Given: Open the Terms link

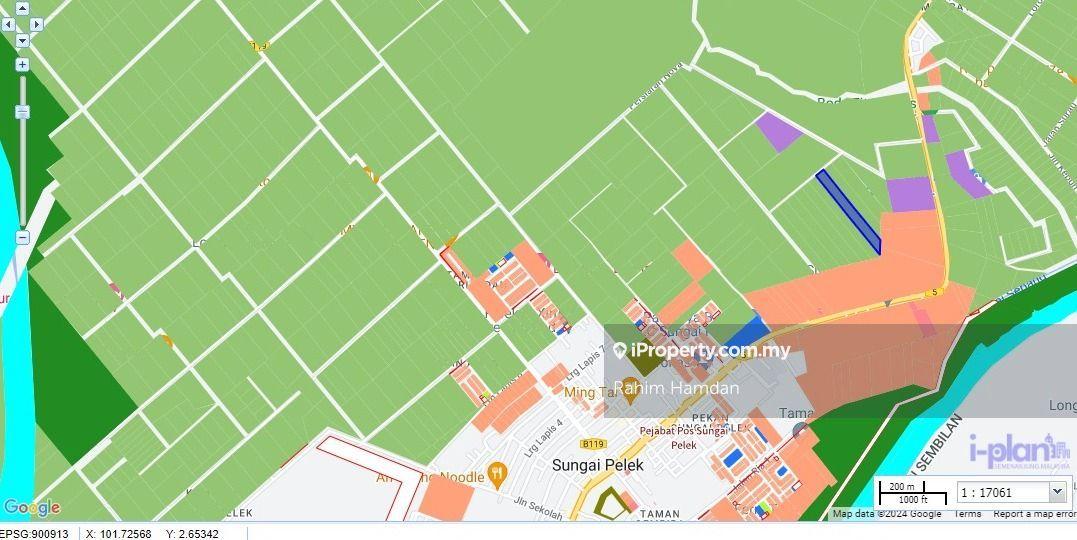Looking at the screenshot, I should [x=967, y=514].
